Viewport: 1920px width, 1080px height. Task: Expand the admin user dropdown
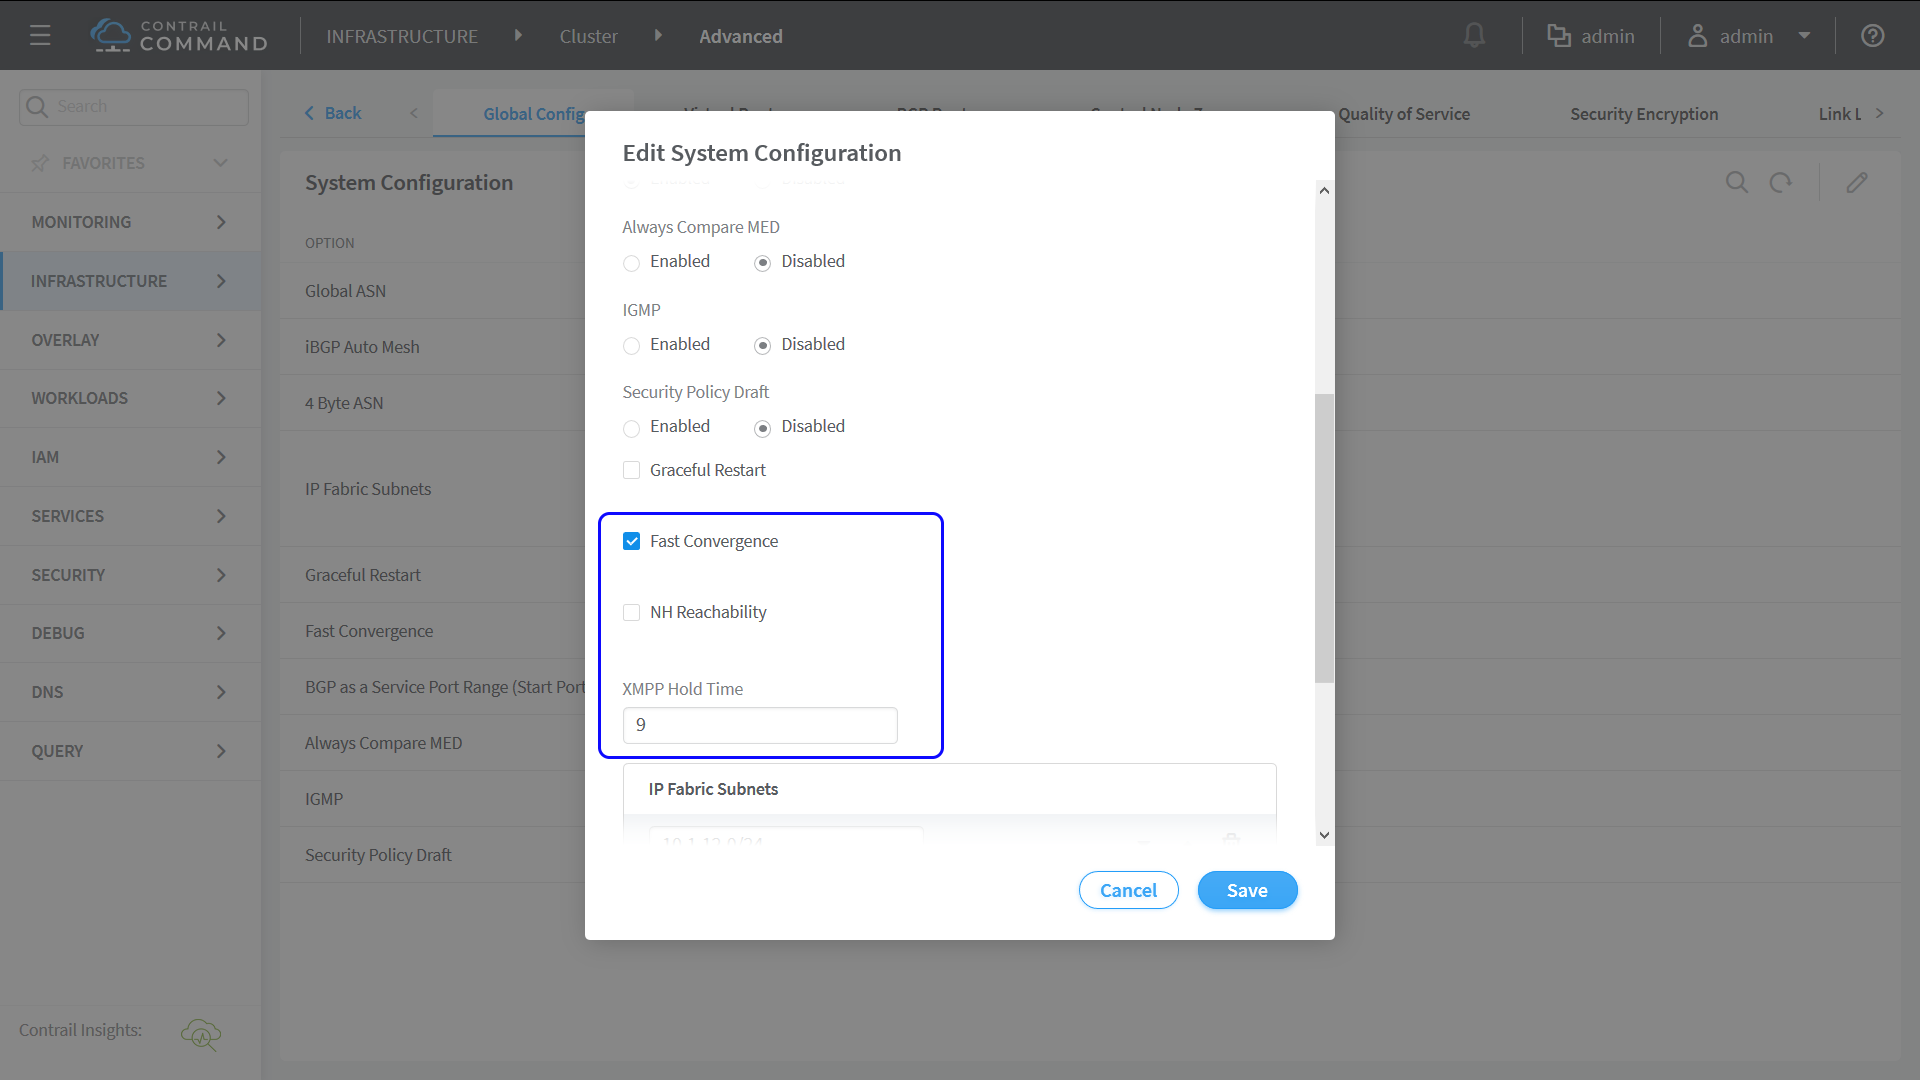pos(1804,36)
